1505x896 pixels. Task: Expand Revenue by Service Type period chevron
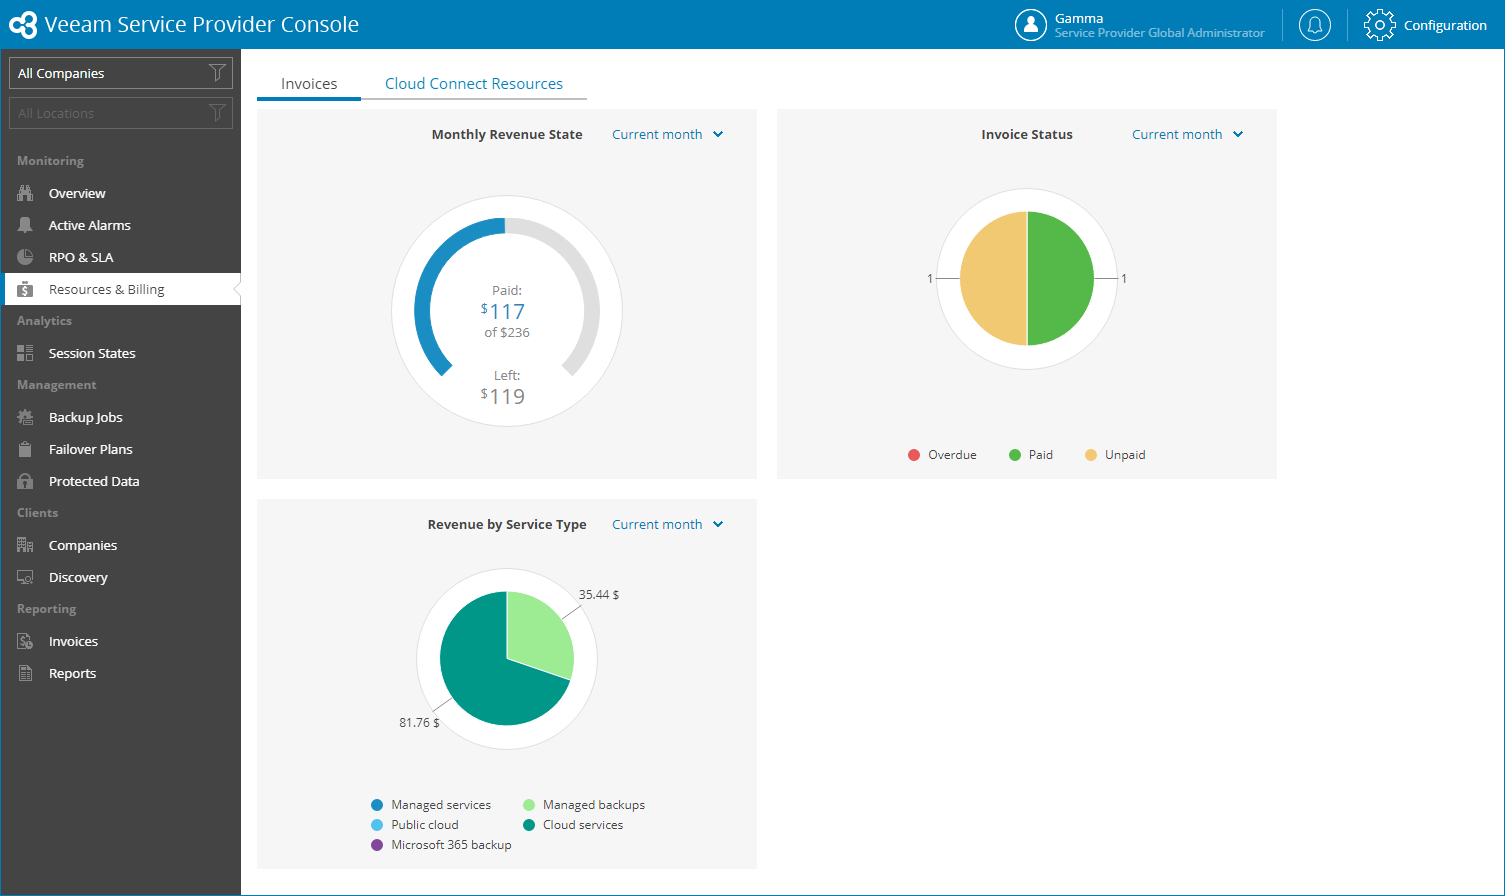point(718,524)
